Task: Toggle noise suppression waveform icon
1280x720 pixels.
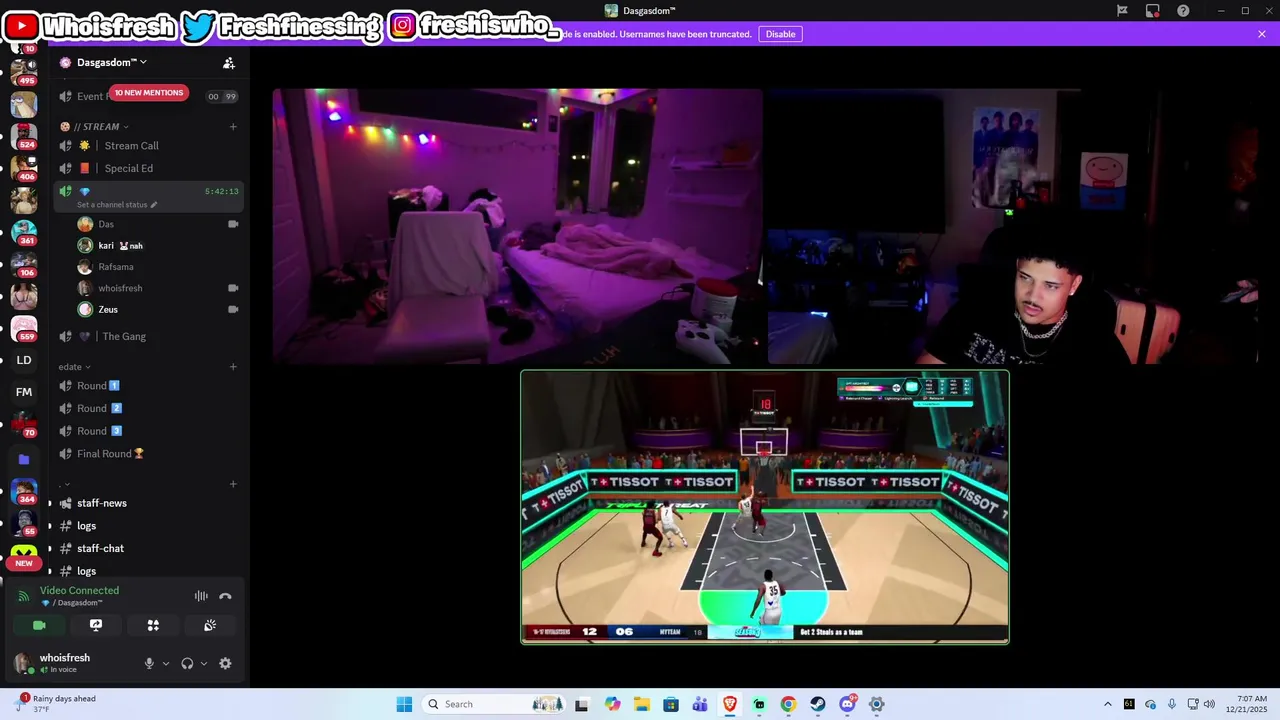Action: point(201,596)
